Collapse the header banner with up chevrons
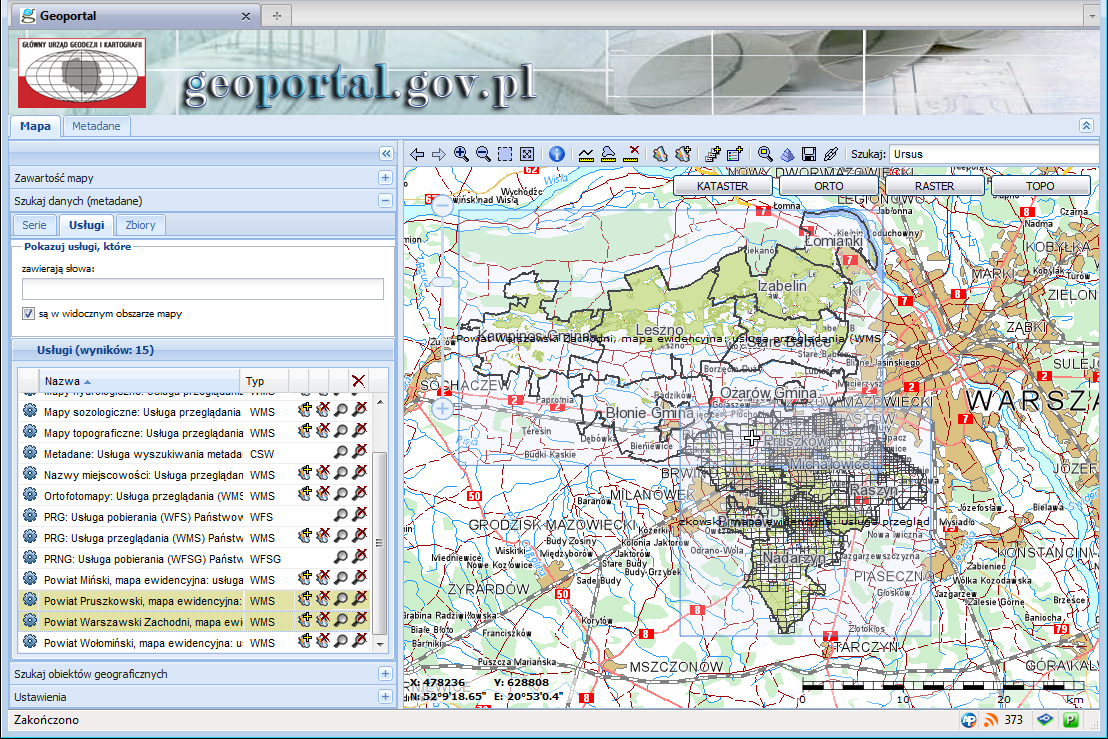The image size is (1108, 739). (1086, 126)
